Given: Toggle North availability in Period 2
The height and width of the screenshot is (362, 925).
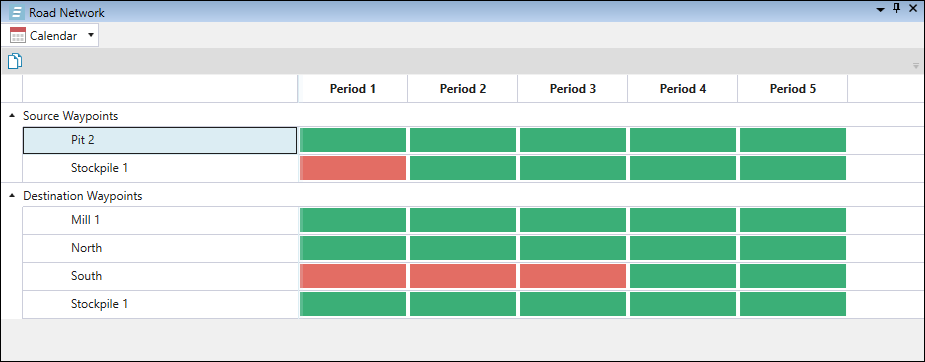Looking at the screenshot, I should (462, 248).
